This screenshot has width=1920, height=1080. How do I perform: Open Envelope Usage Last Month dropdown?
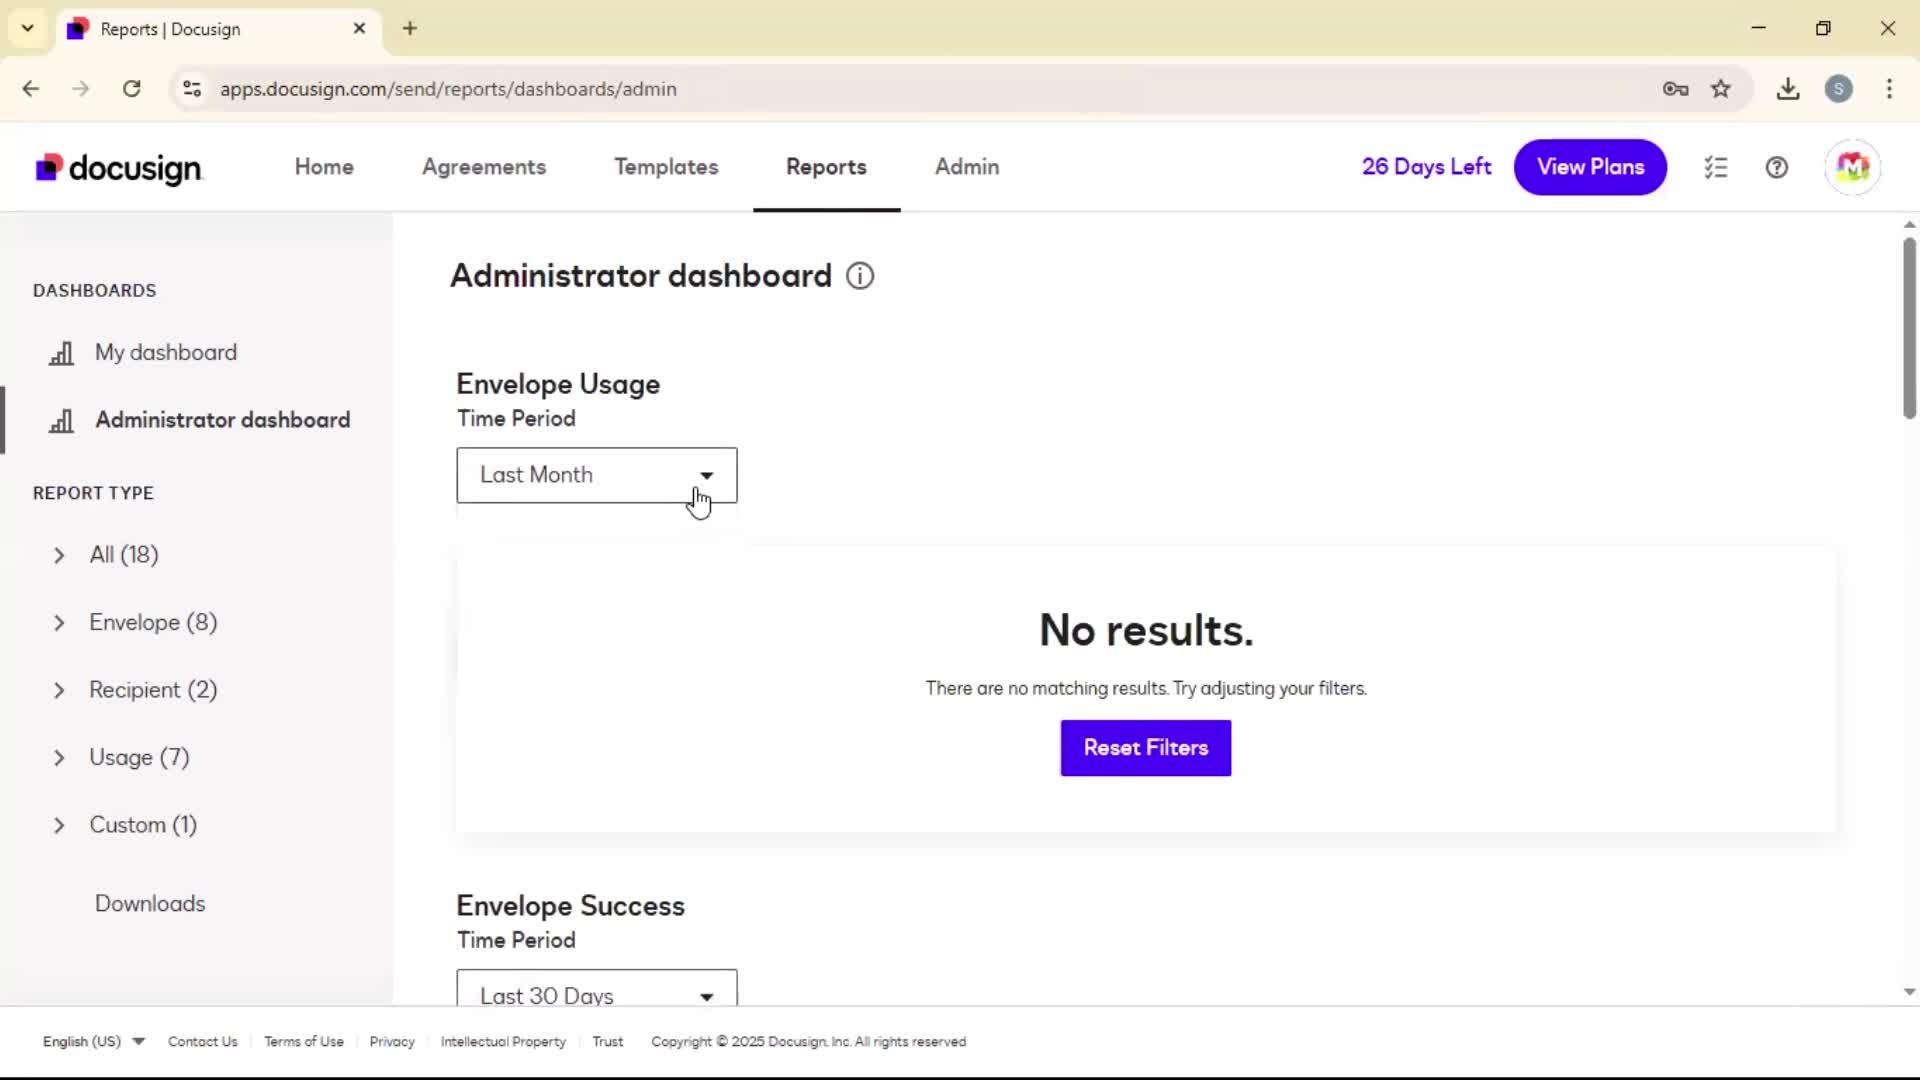[x=597, y=475]
